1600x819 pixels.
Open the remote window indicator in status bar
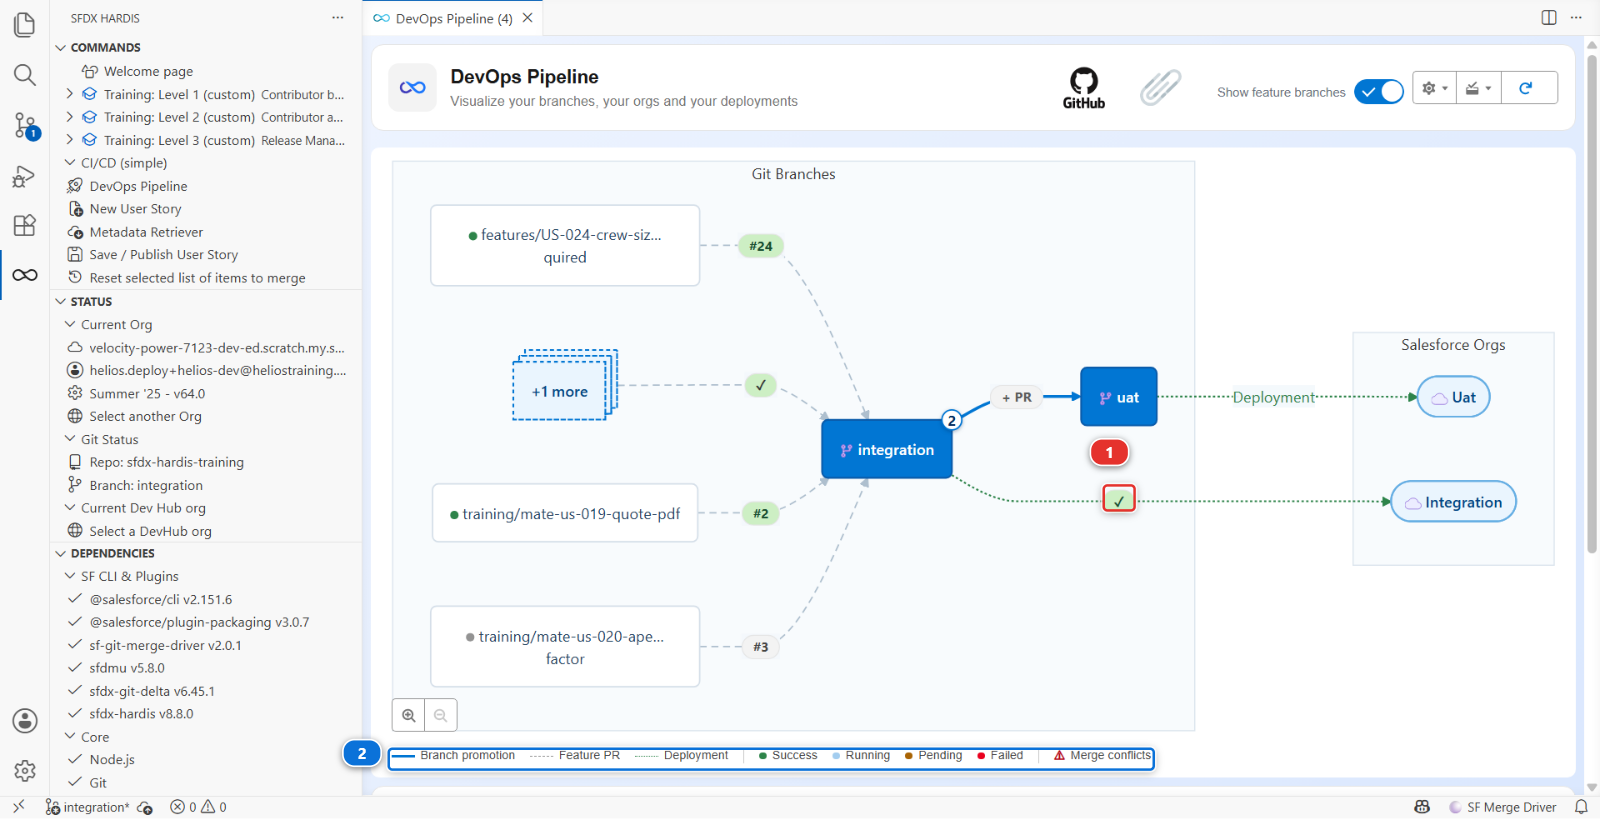click(18, 807)
